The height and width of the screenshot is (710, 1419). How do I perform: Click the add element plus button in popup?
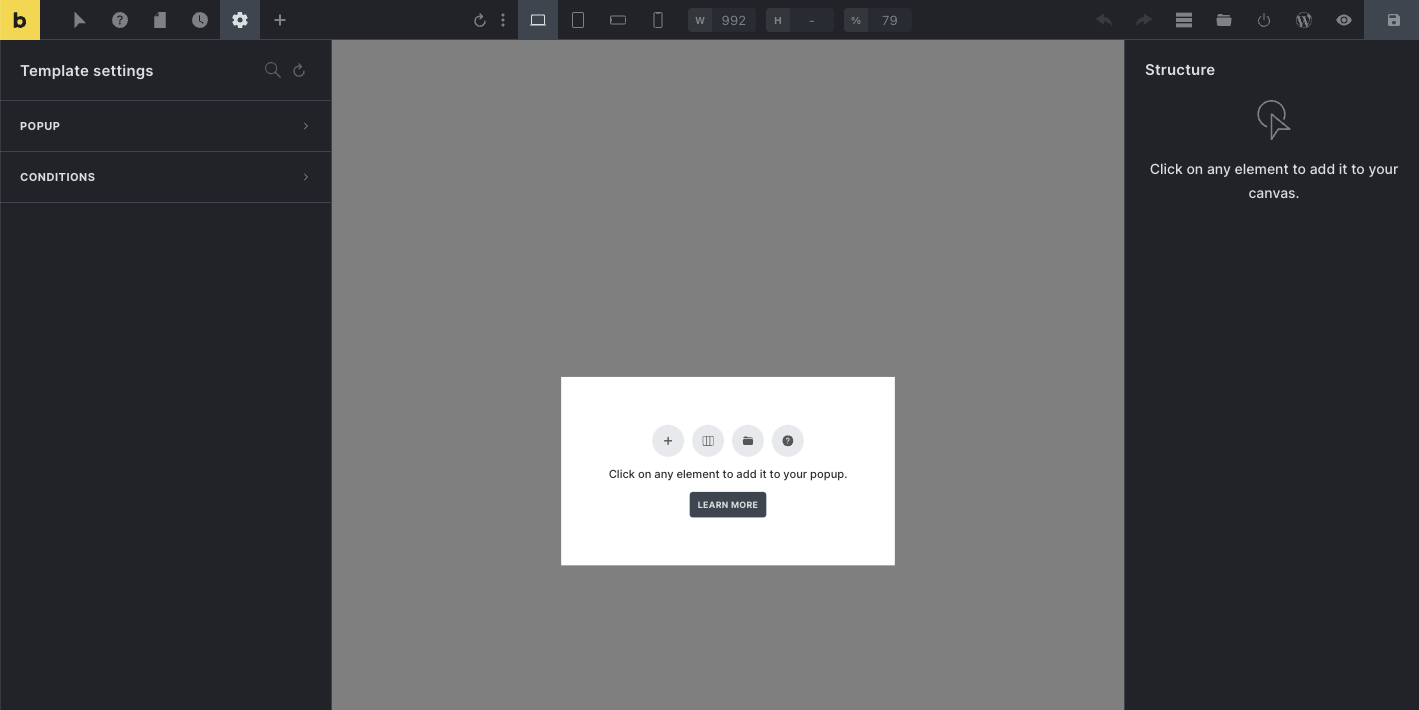[x=668, y=441]
